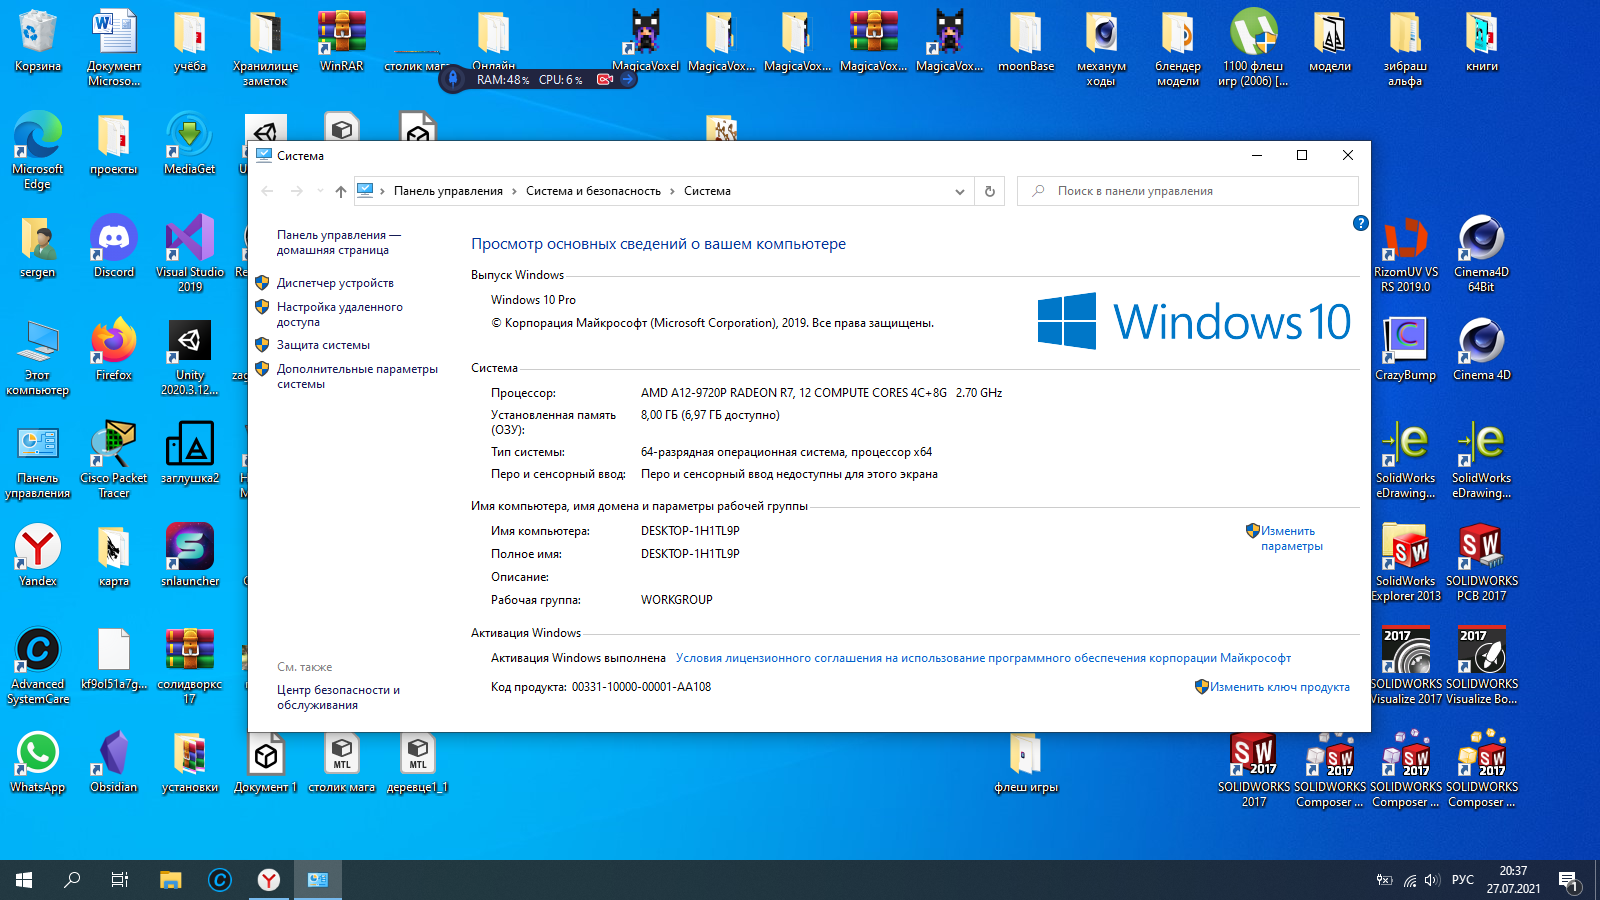
Task: Open the блендер модели folder on desktop
Action: tap(1177, 47)
